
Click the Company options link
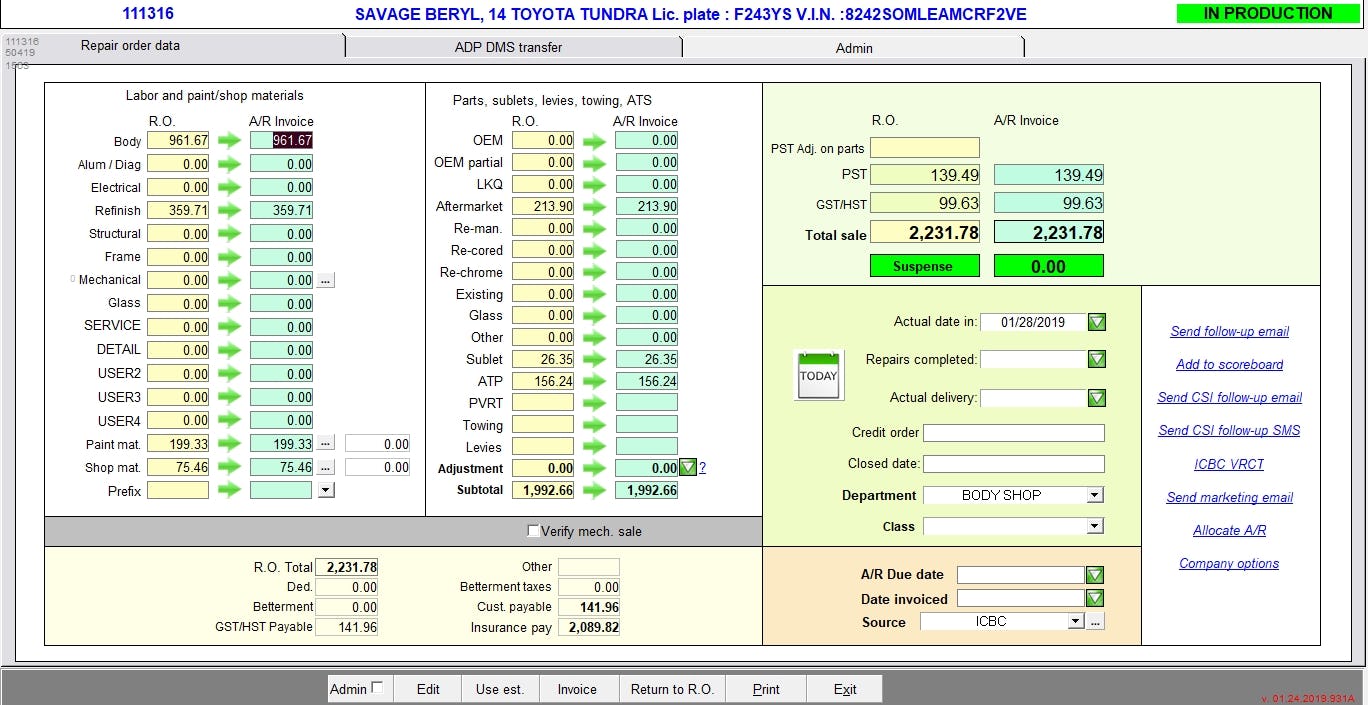coord(1228,563)
